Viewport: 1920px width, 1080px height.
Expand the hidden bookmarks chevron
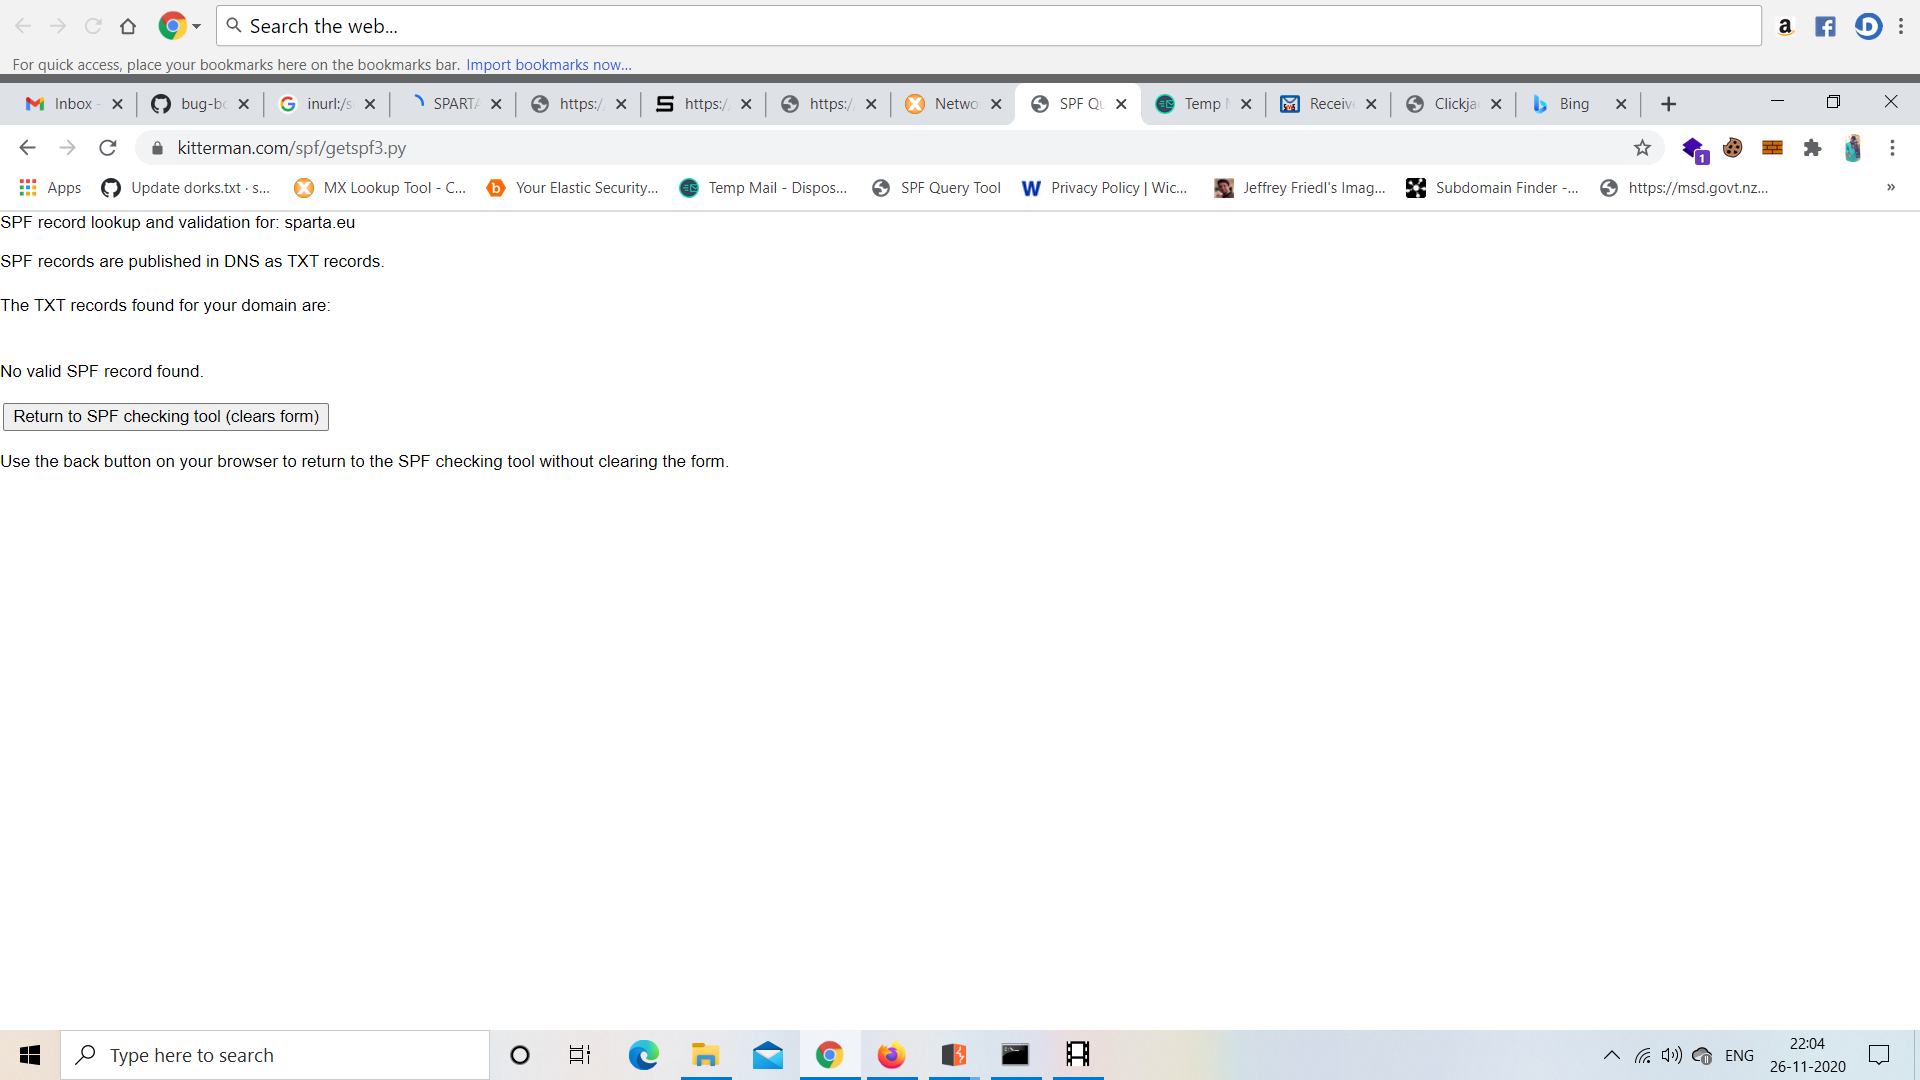1890,188
